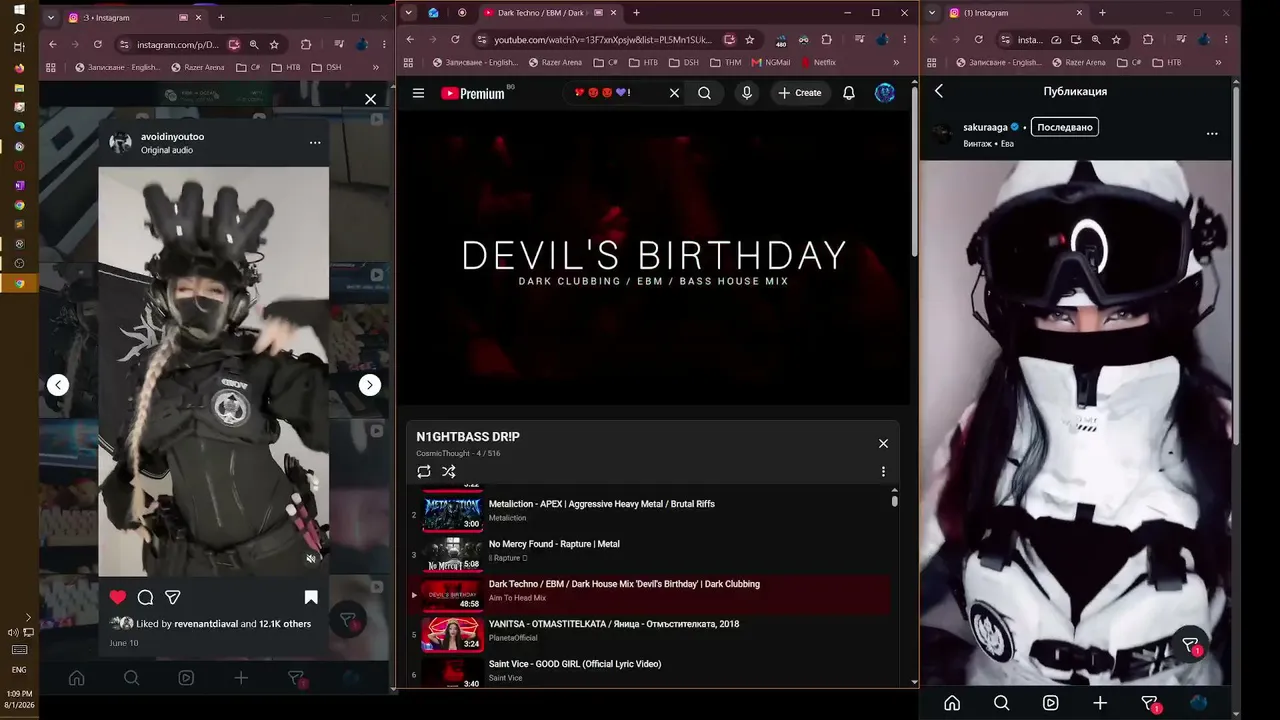Create a new Instagram post in the right window
The image size is (1280, 720).
(x=1100, y=703)
